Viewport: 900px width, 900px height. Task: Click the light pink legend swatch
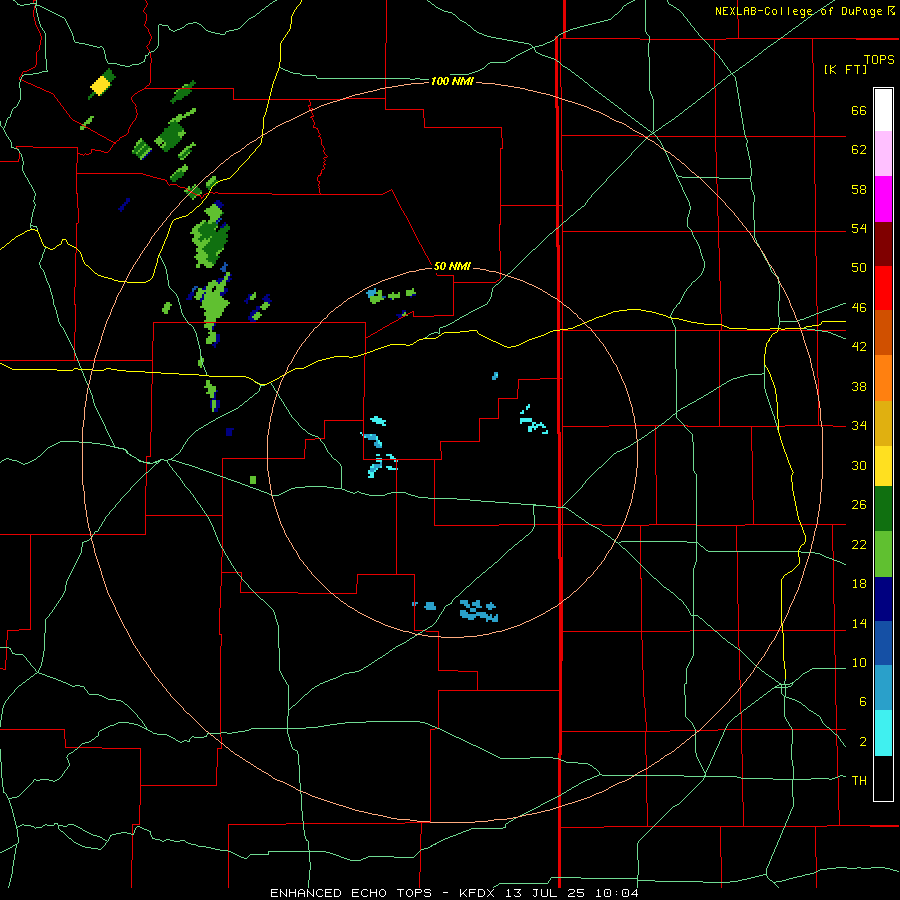[883, 153]
